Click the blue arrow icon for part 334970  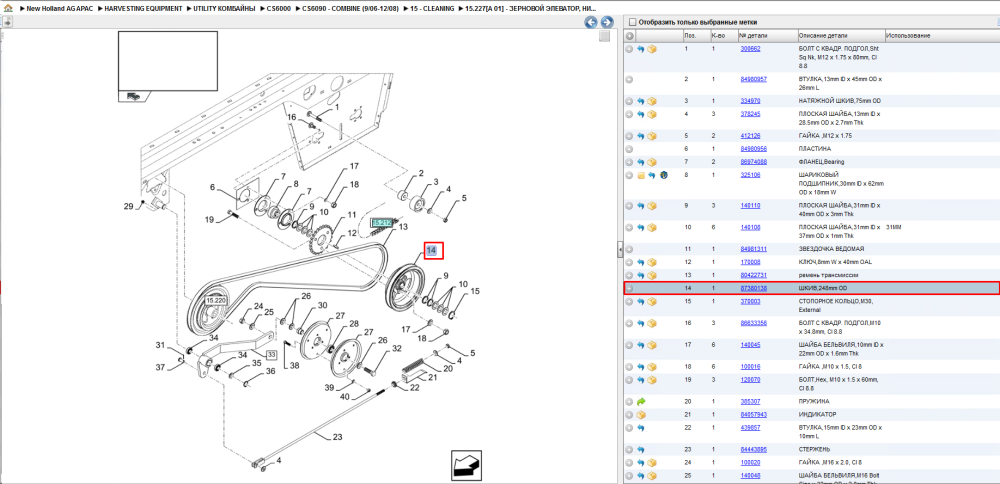641,101
